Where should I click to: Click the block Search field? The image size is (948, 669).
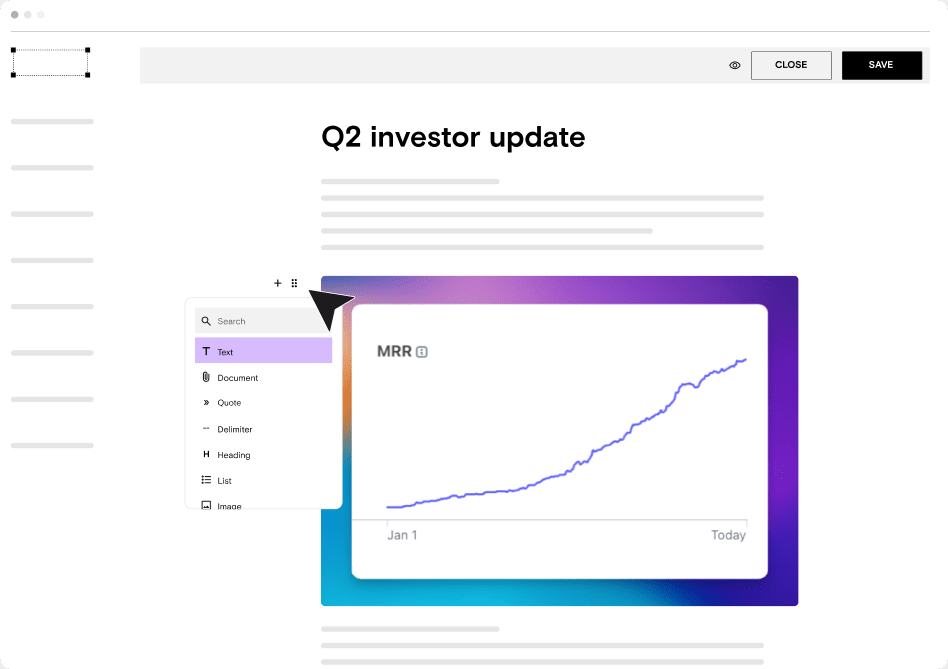tap(264, 321)
